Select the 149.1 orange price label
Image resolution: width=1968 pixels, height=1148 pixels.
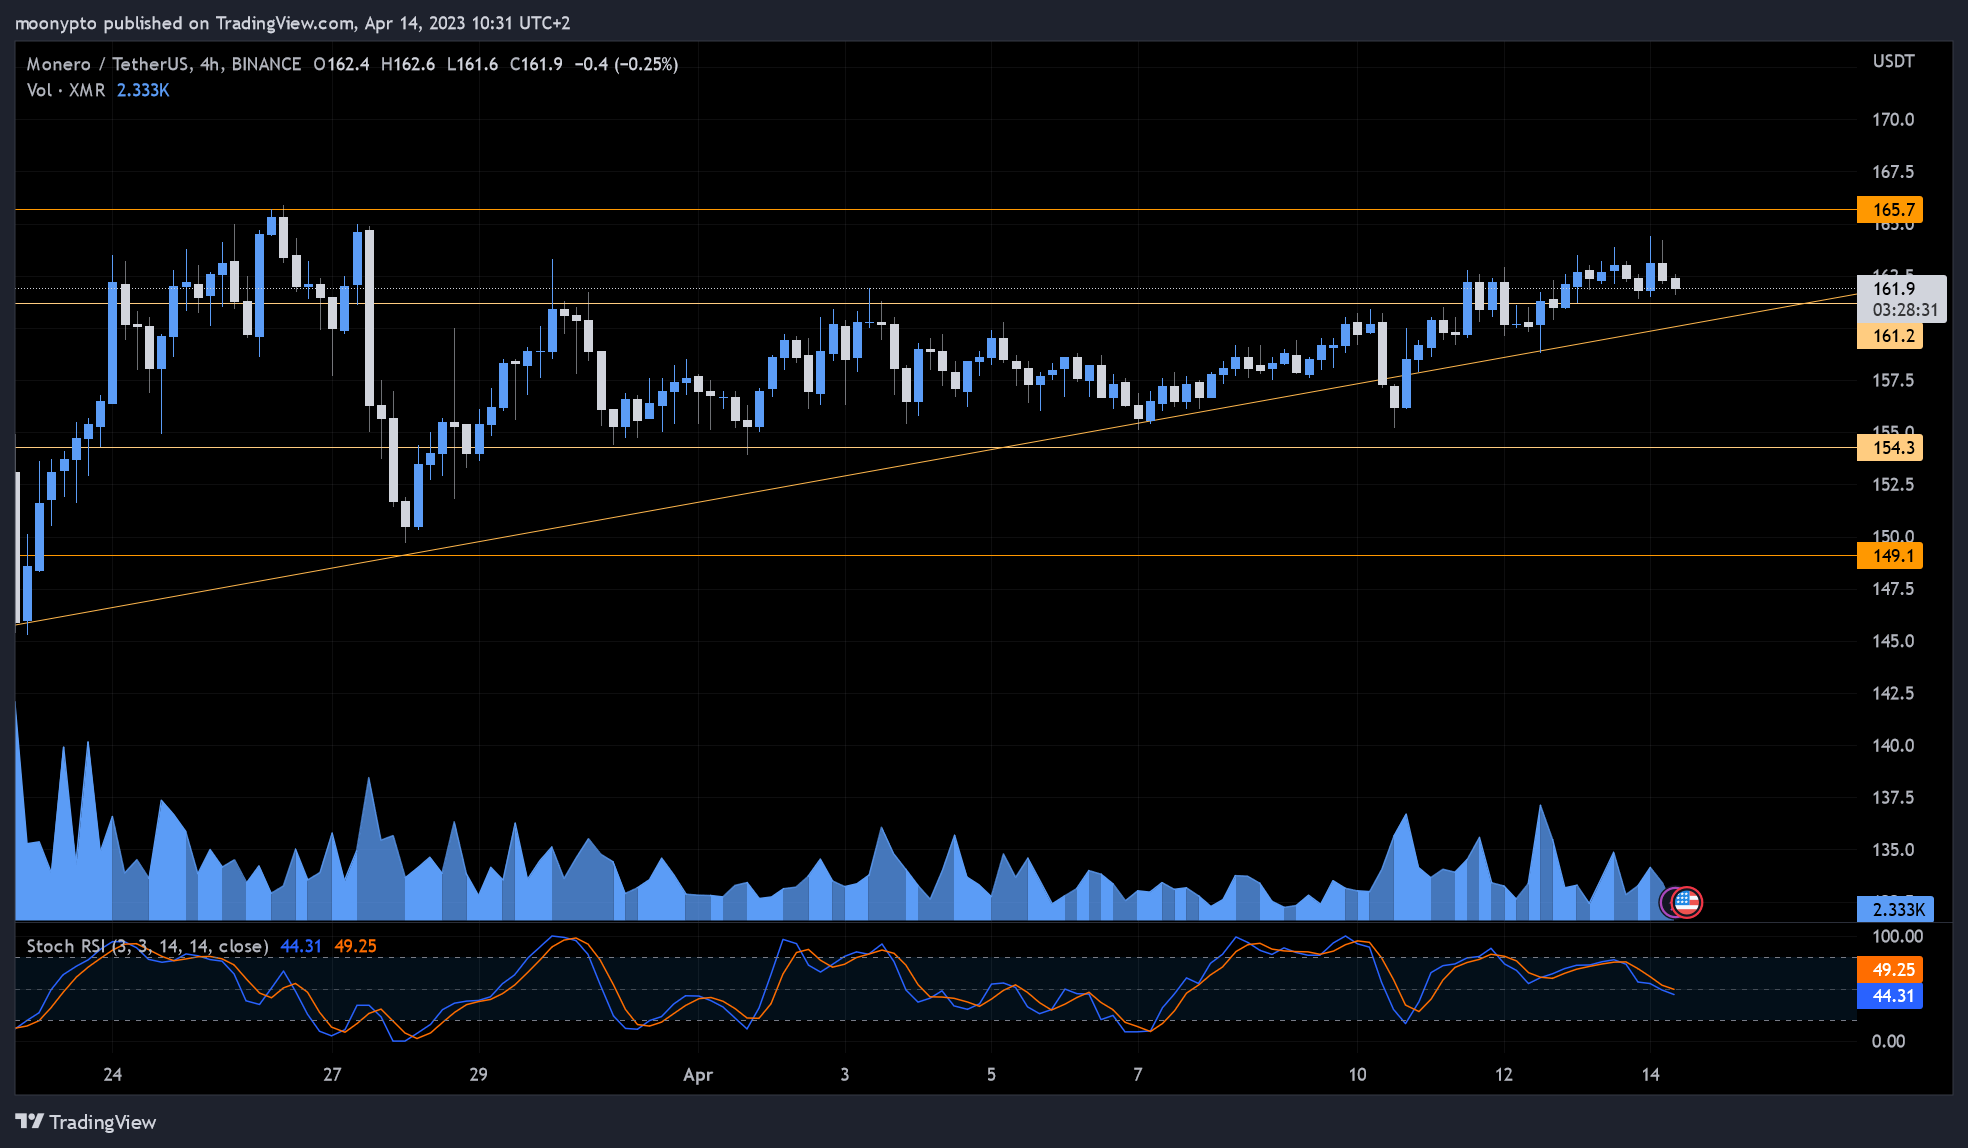[1890, 556]
